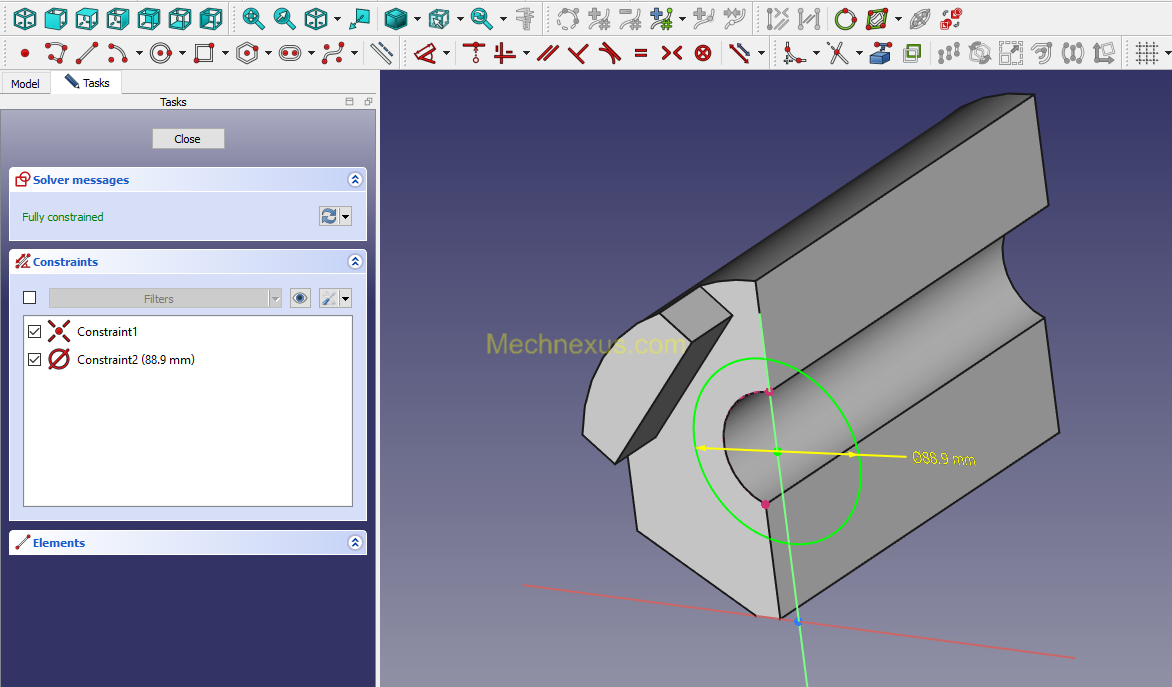Open solver update options dropdown arrow
This screenshot has width=1172, height=687.
(x=345, y=217)
